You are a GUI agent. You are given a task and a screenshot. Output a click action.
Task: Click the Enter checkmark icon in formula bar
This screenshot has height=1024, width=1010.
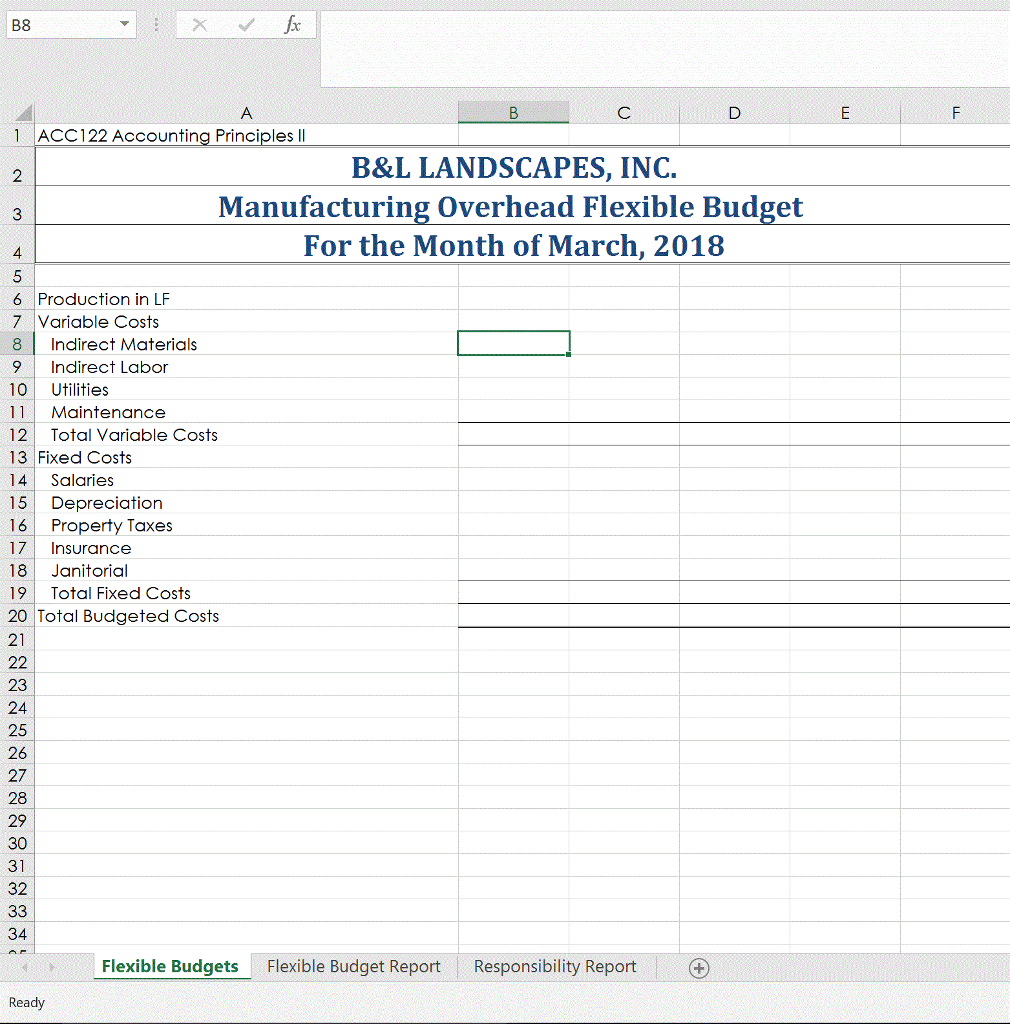246,25
